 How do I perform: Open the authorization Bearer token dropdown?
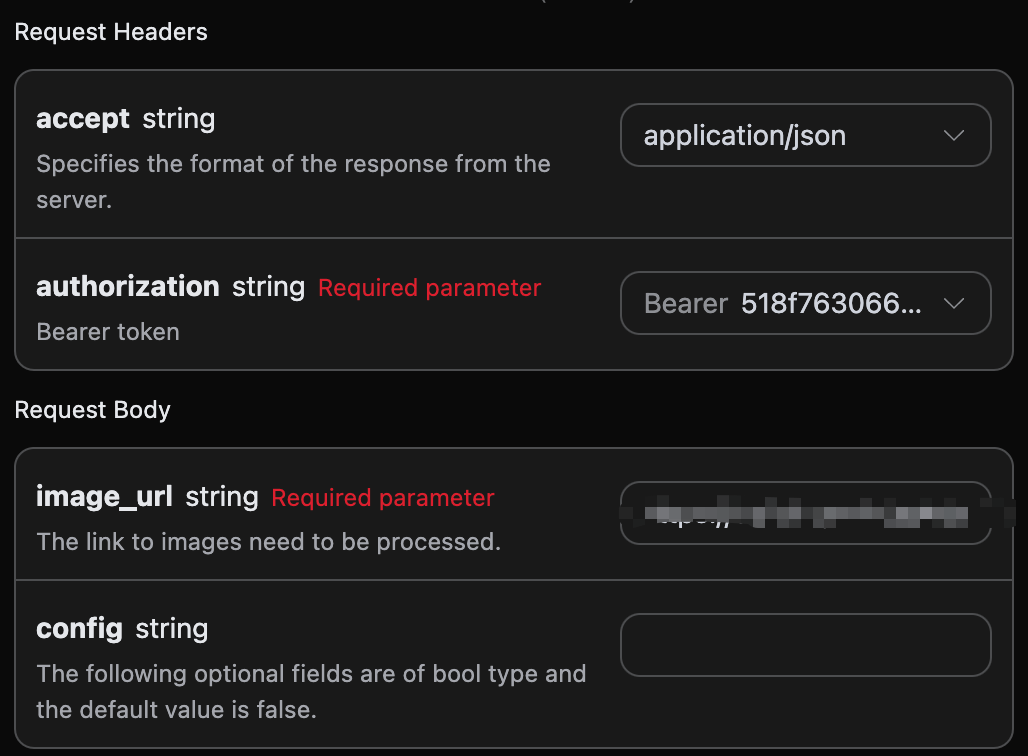[790, 304]
